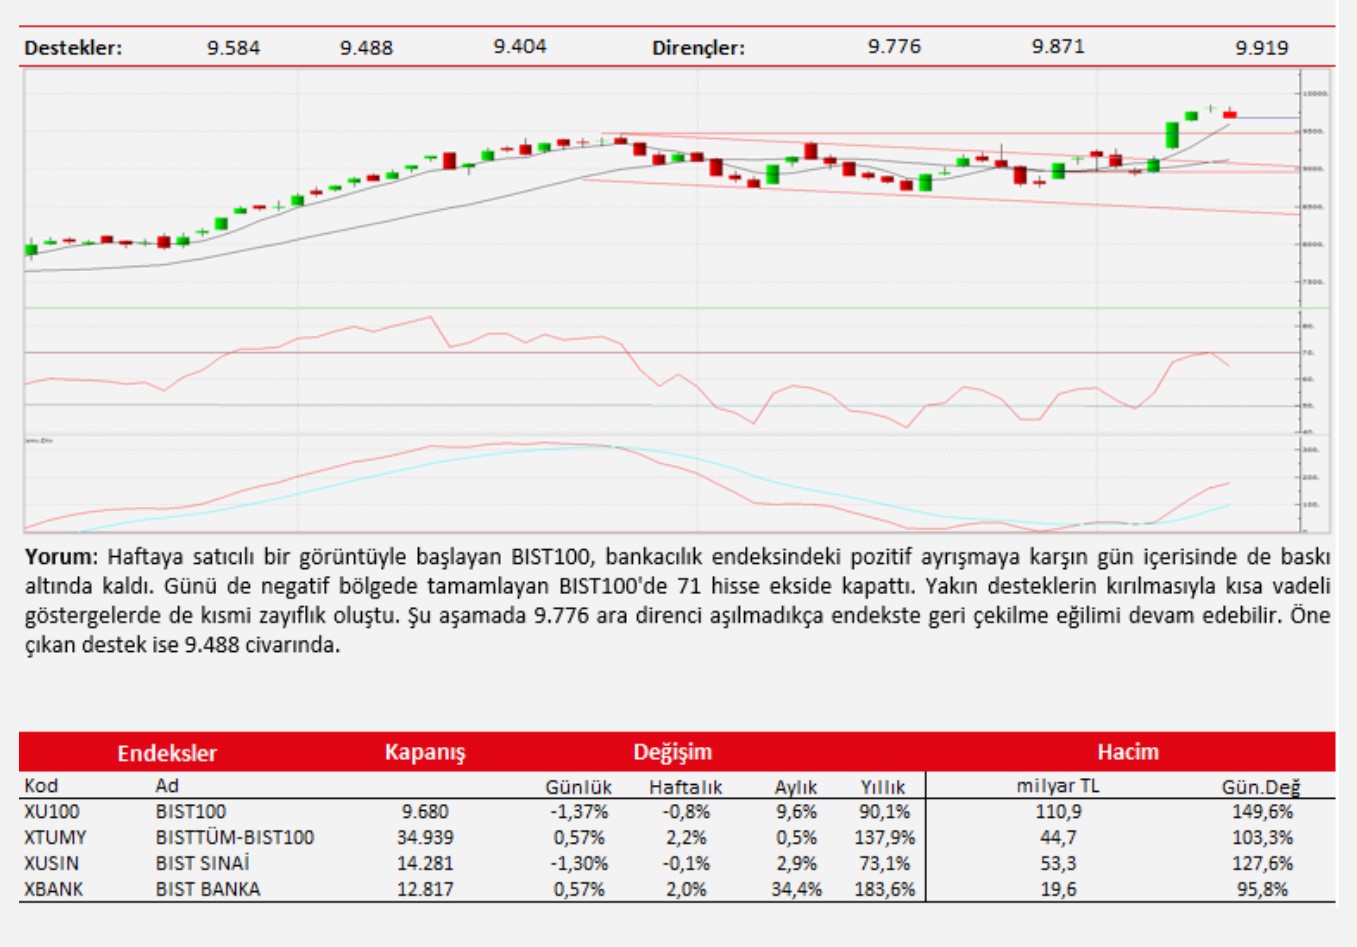The height and width of the screenshot is (947, 1357).
Task: Select weekly change 2,0%
Action: (686, 889)
